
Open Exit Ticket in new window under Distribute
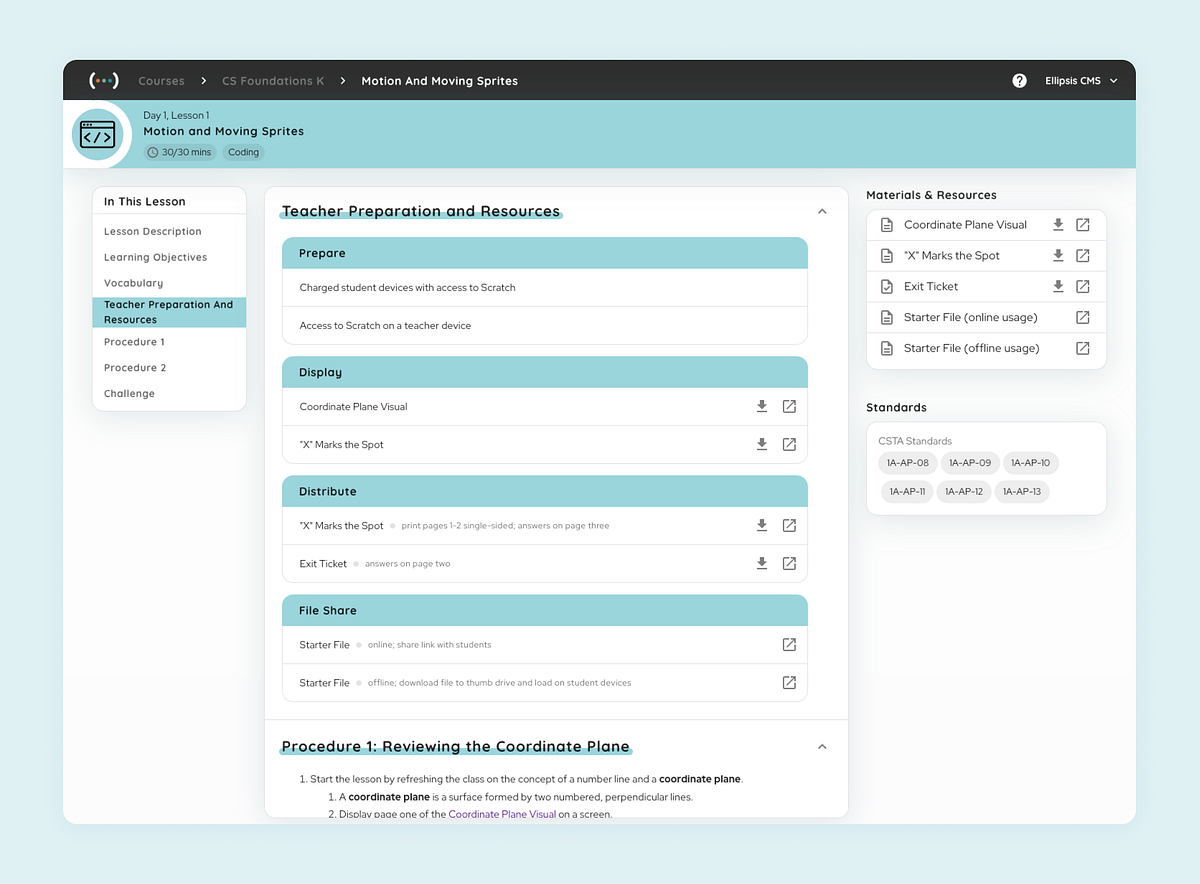pyautogui.click(x=789, y=564)
